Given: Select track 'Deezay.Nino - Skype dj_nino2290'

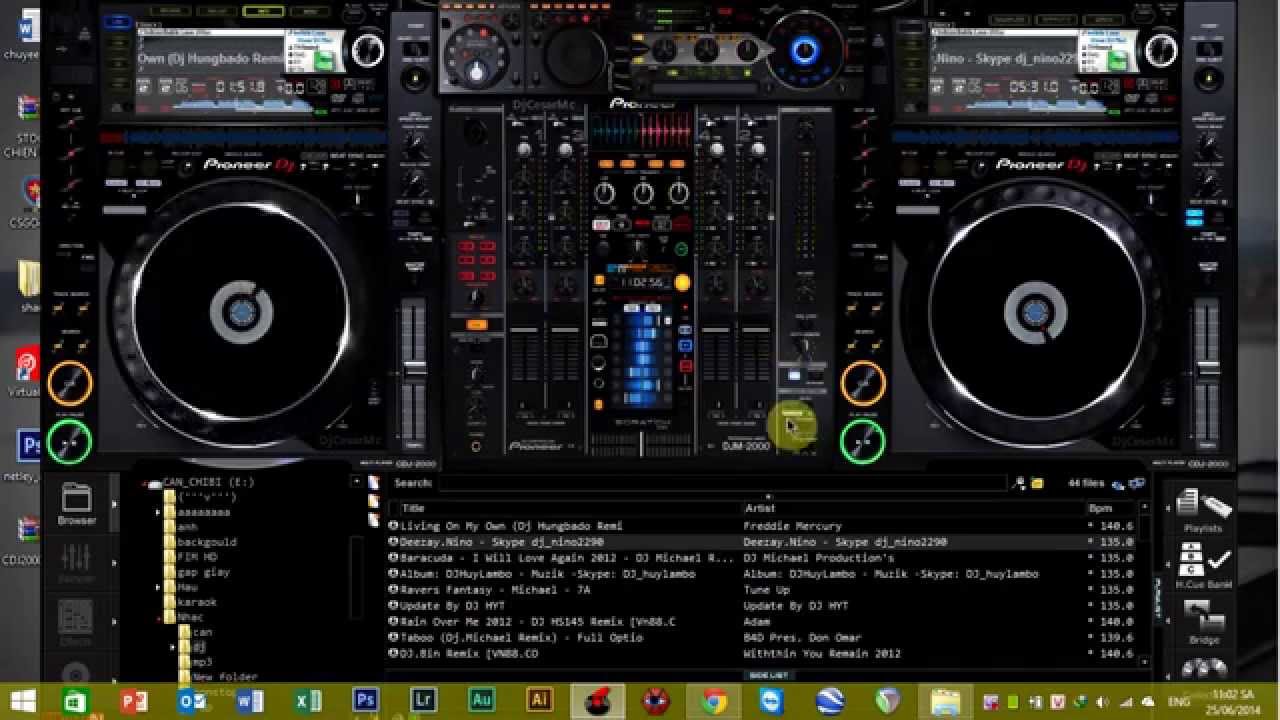Looking at the screenshot, I should click(501, 542).
